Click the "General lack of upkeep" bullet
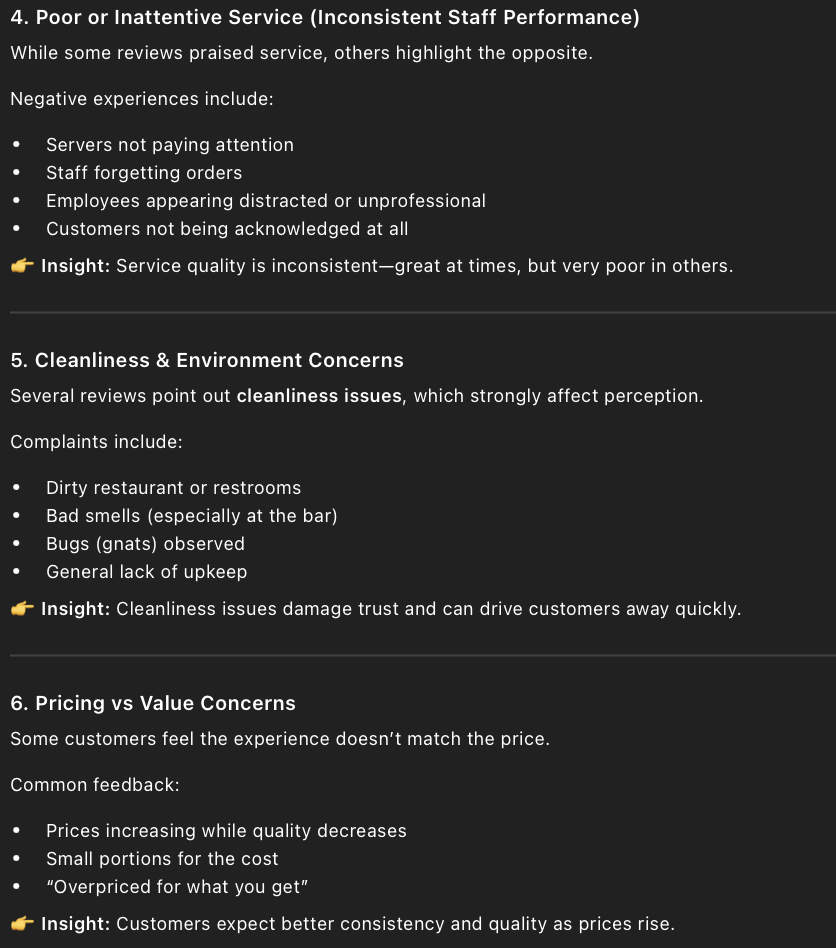The image size is (836, 948). pos(146,572)
